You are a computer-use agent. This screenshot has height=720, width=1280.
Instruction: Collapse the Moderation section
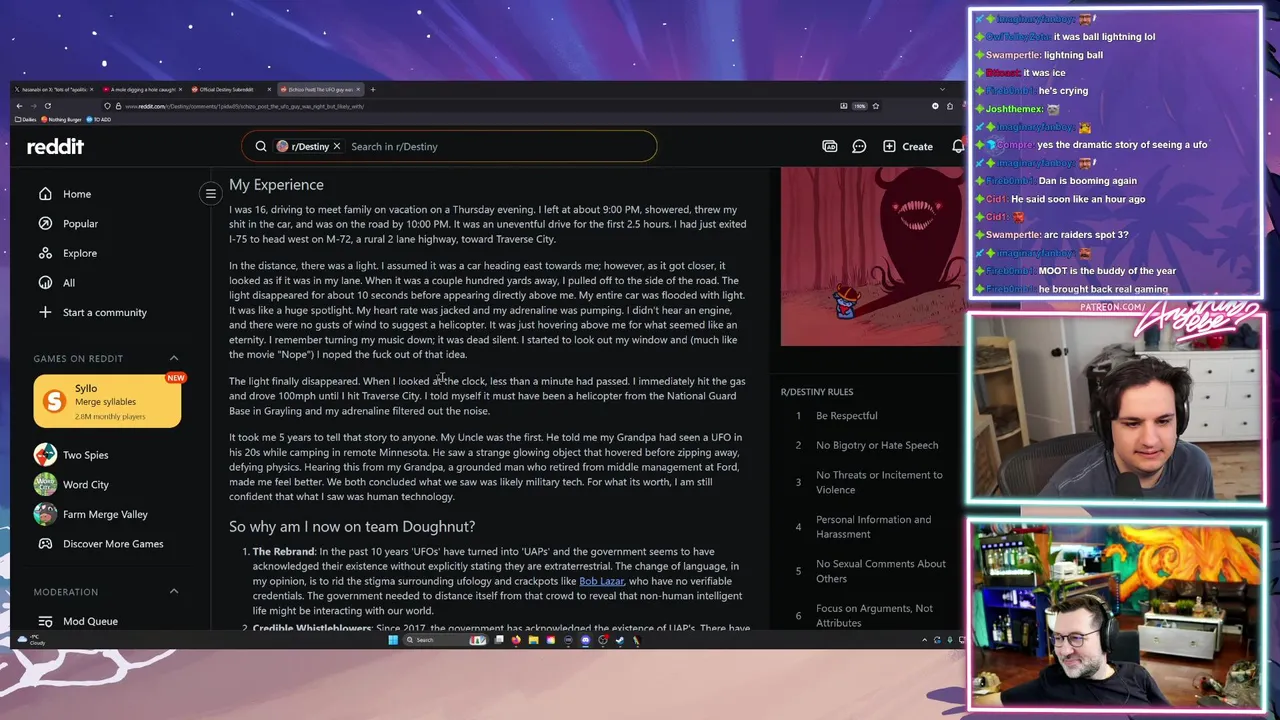[x=174, y=592]
